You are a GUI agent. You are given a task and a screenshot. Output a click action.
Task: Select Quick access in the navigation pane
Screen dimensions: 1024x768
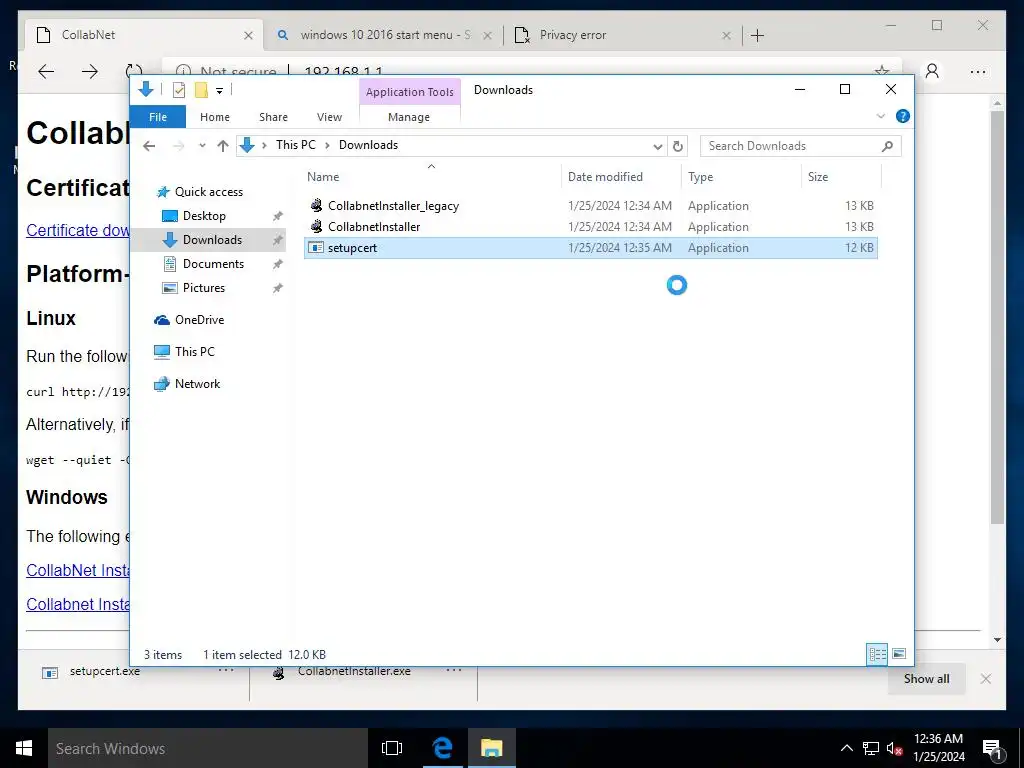point(208,192)
